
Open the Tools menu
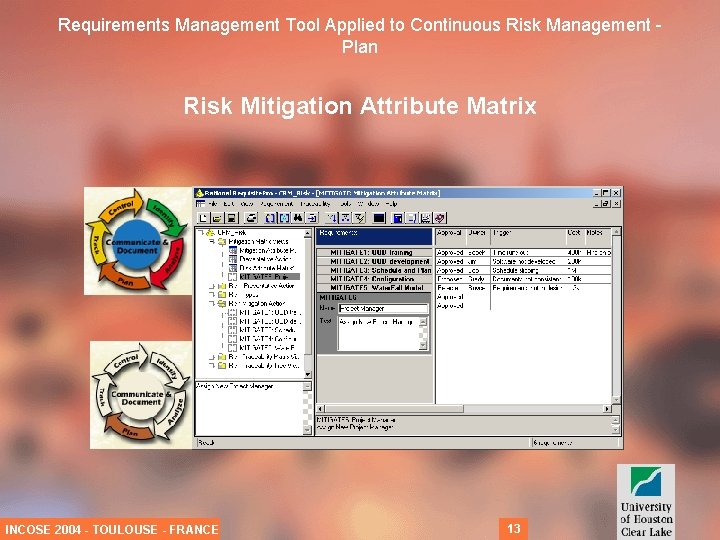coord(345,203)
